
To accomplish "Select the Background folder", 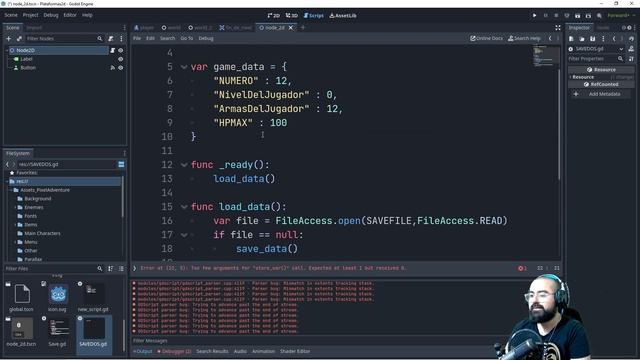I will (38, 199).
